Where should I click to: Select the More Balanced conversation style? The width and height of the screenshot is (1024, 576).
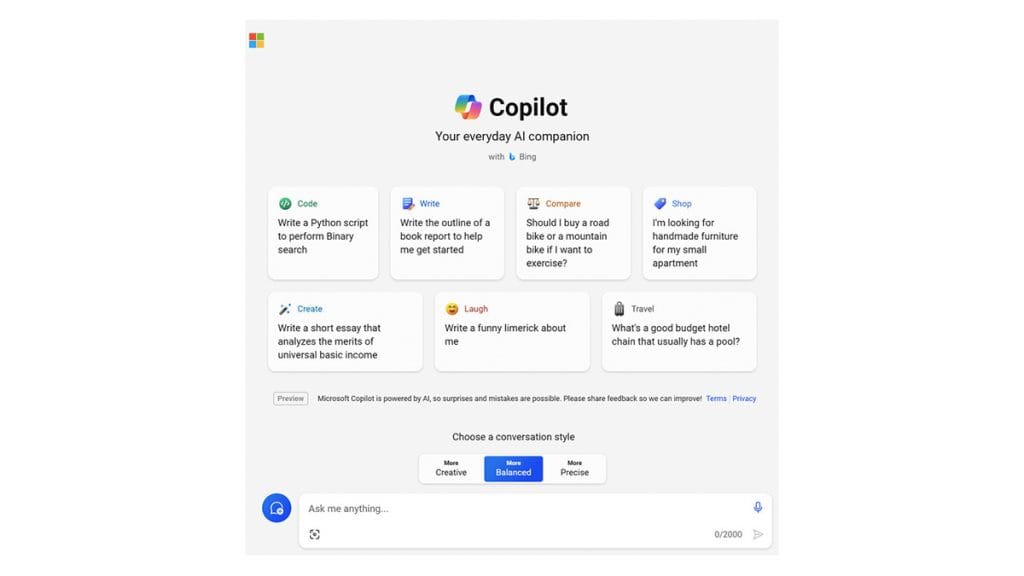[x=513, y=468]
